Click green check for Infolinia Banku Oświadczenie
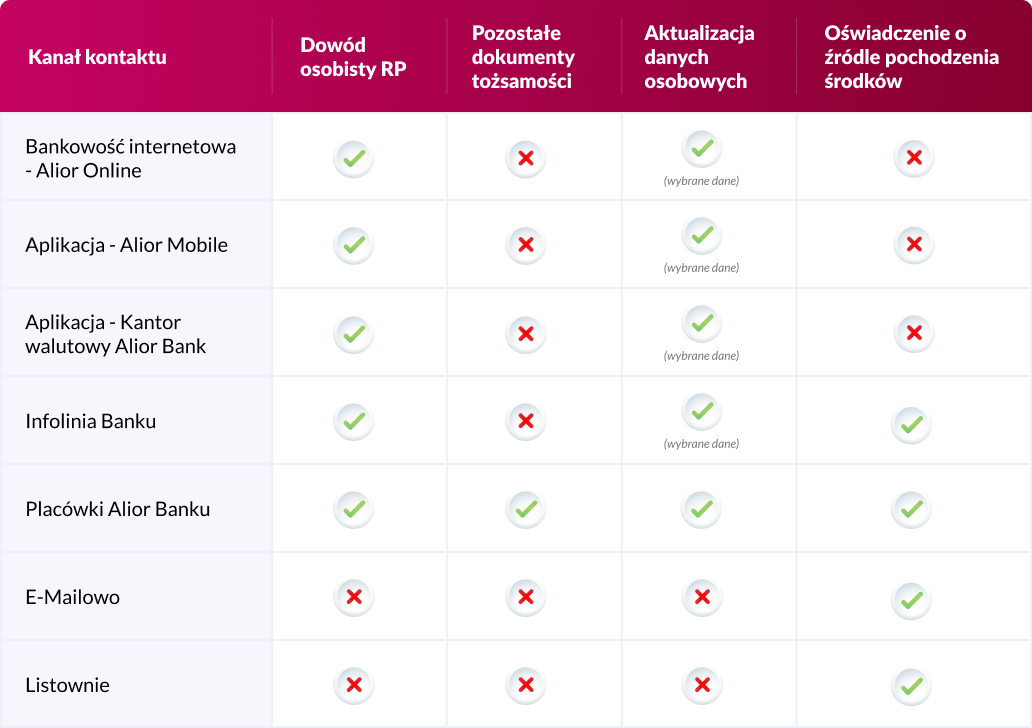This screenshot has height=728, width=1032. [x=912, y=423]
